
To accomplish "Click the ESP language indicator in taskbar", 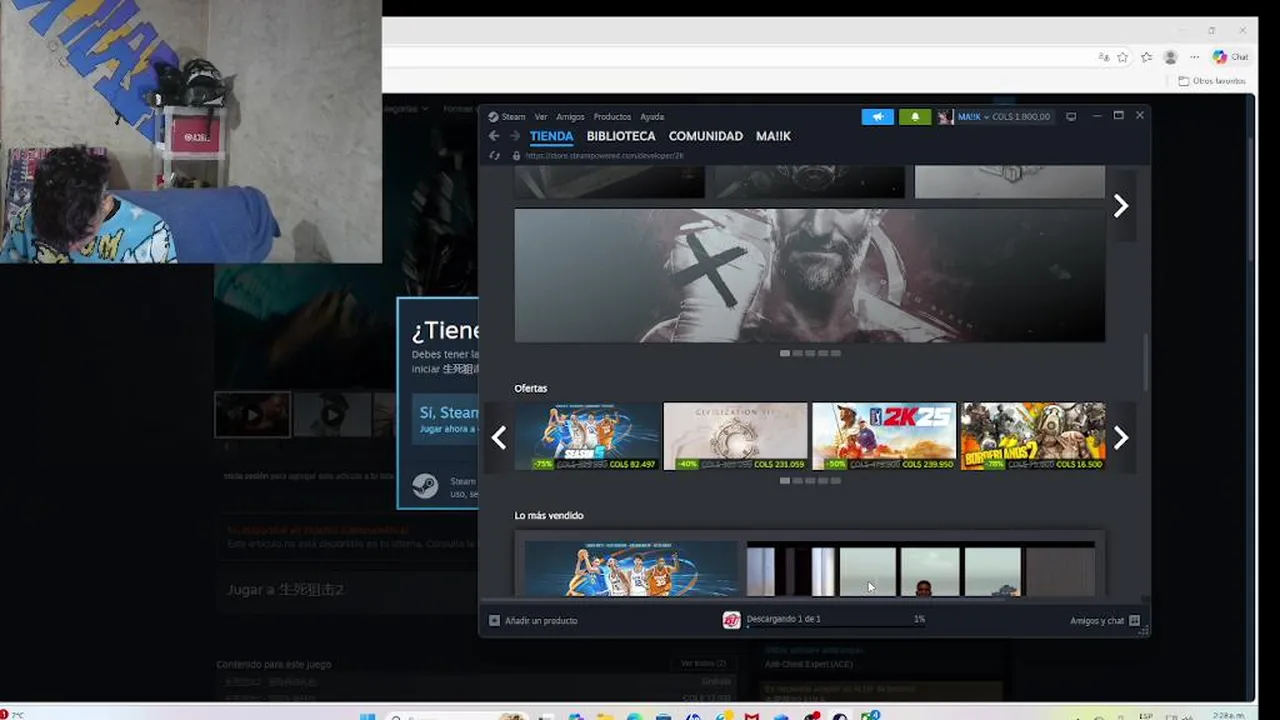I will [x=1146, y=716].
